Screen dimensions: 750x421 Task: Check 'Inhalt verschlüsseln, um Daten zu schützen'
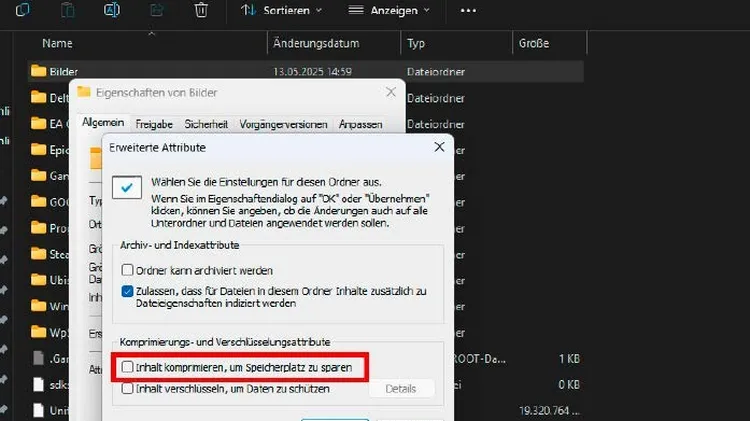(x=127, y=389)
